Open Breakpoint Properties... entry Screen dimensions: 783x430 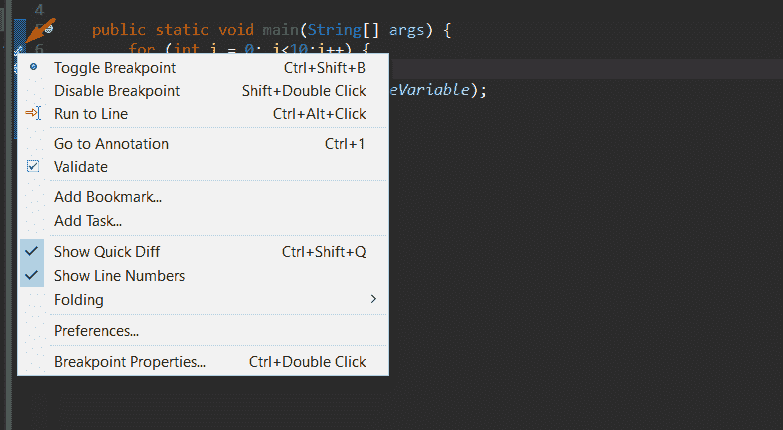203,361
